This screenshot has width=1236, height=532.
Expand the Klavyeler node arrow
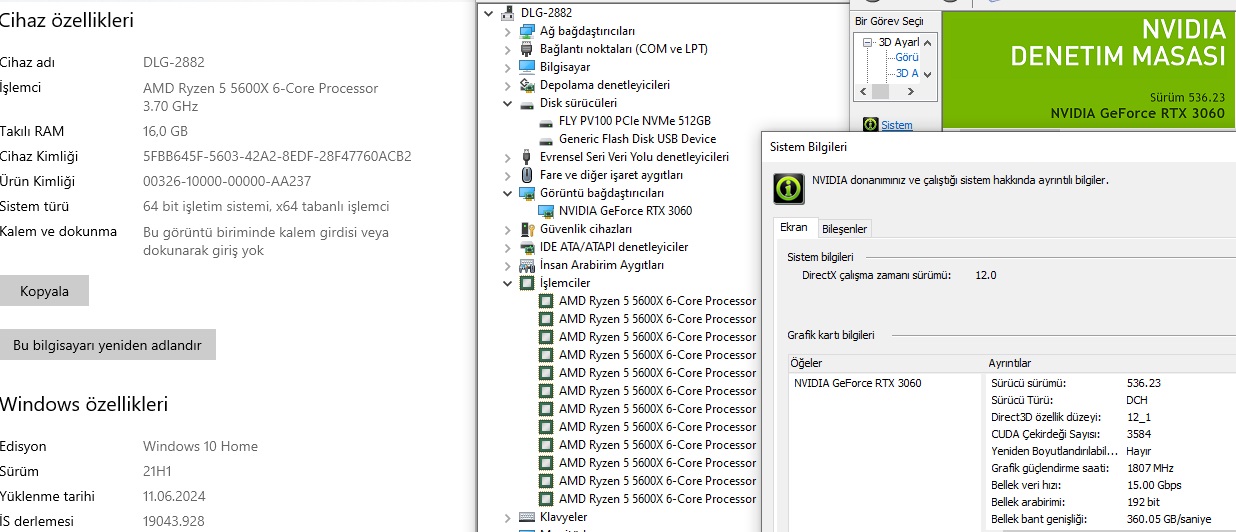point(508,517)
